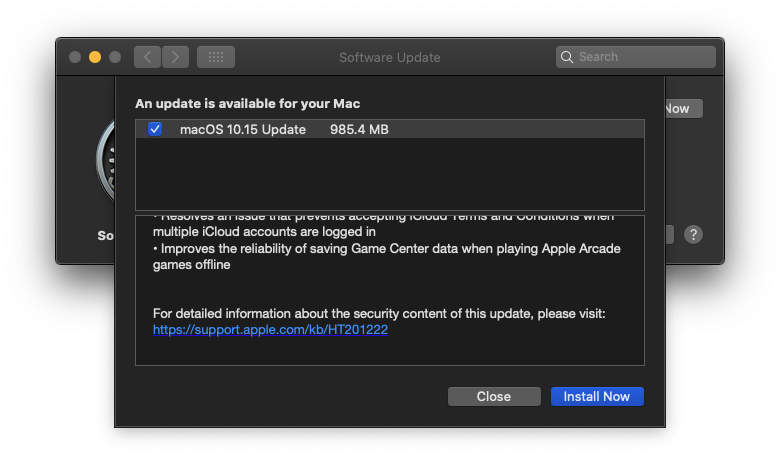Go back with the left arrow button
This screenshot has width=780, height=454.
click(148, 57)
